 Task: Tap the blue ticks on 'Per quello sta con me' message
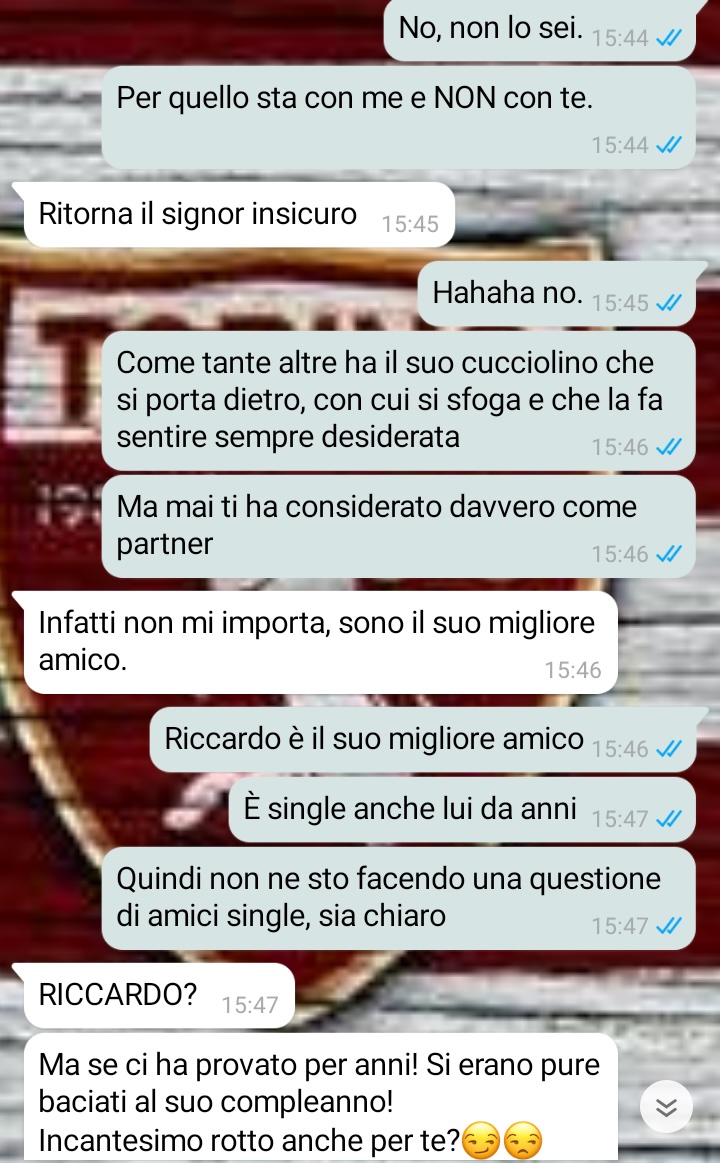click(669, 145)
